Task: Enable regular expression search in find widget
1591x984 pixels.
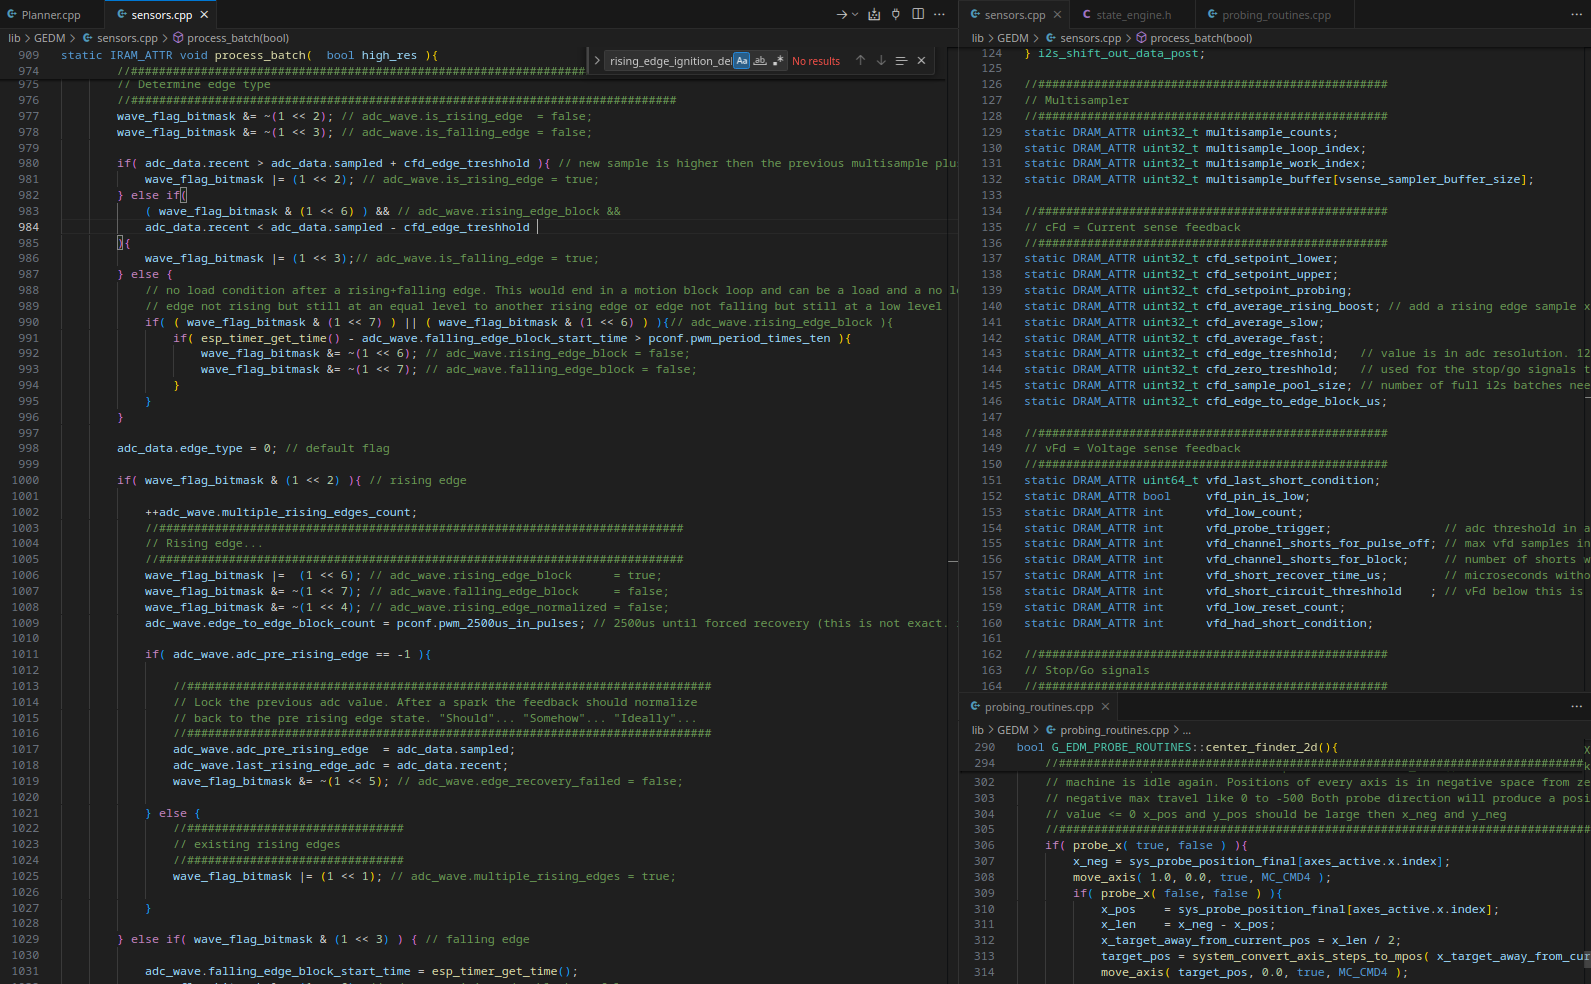Action: (x=778, y=61)
